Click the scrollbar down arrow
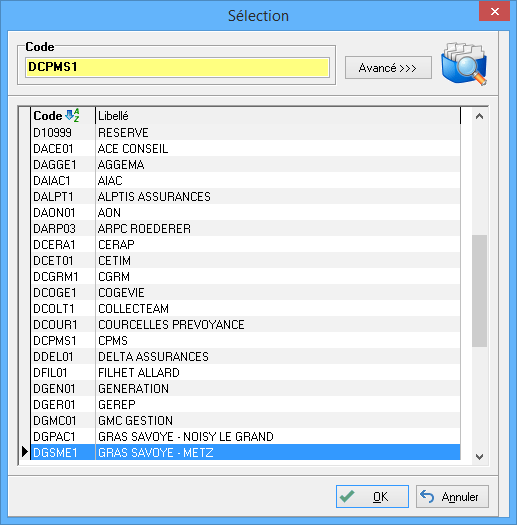This screenshot has width=517, height=525. point(479,457)
